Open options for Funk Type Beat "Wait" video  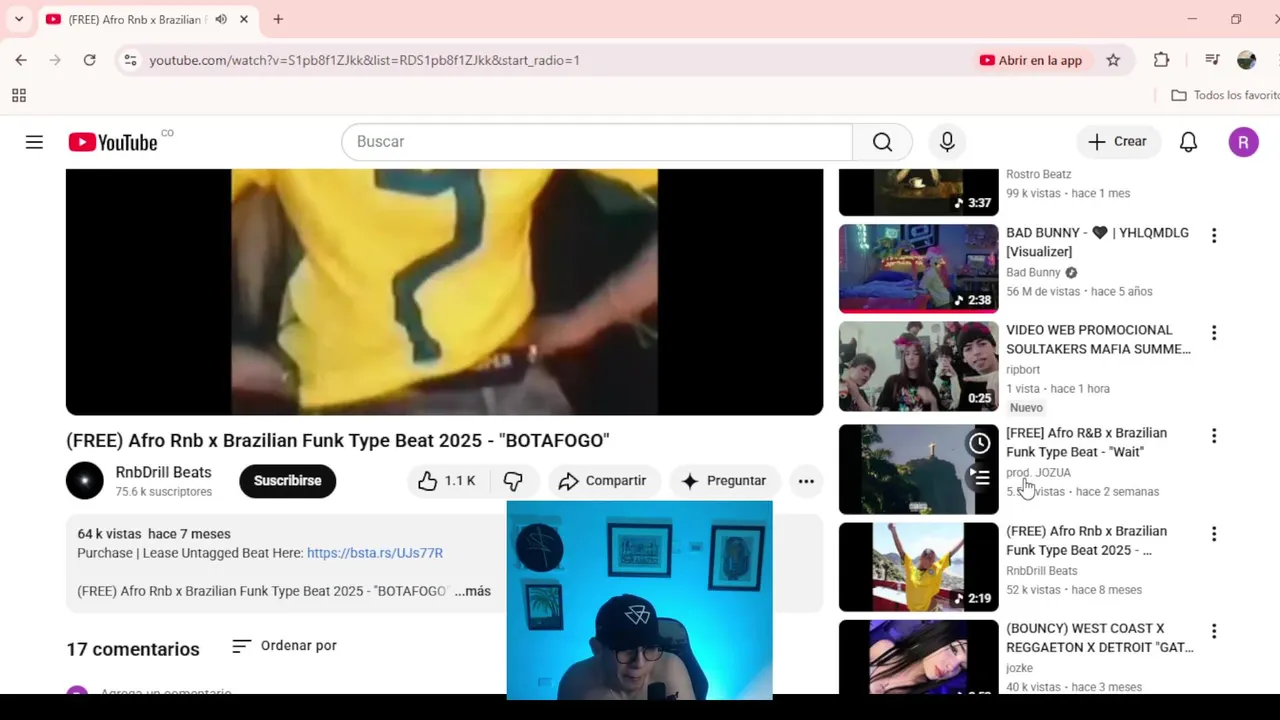[x=1214, y=436]
